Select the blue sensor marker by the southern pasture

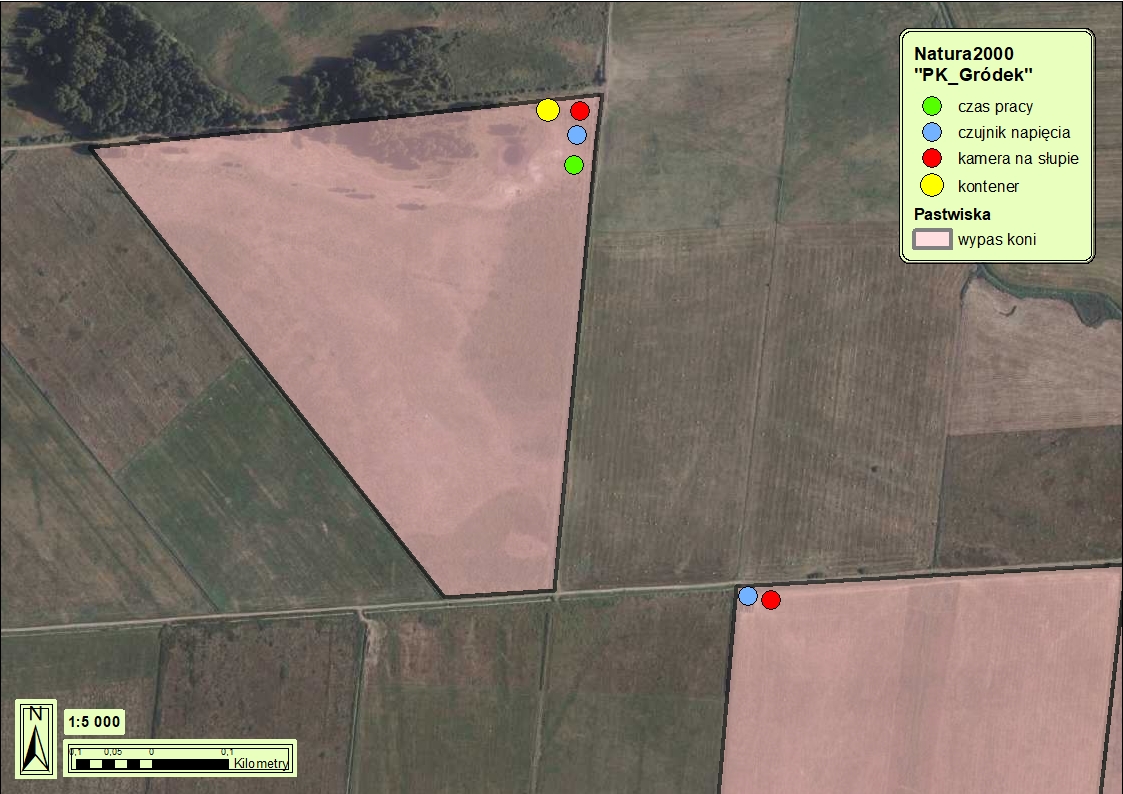(x=747, y=596)
